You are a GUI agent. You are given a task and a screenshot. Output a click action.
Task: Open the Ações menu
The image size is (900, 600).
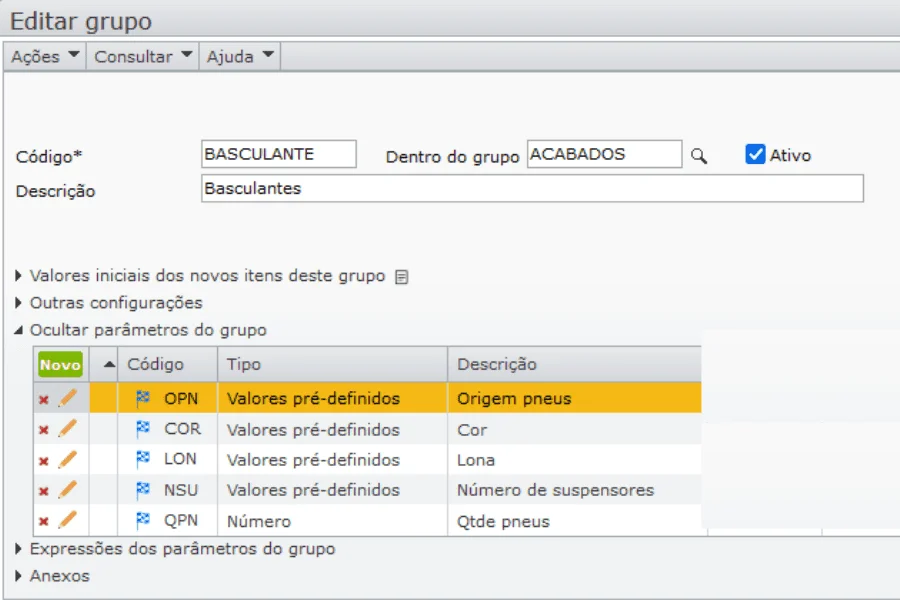[x=45, y=57]
